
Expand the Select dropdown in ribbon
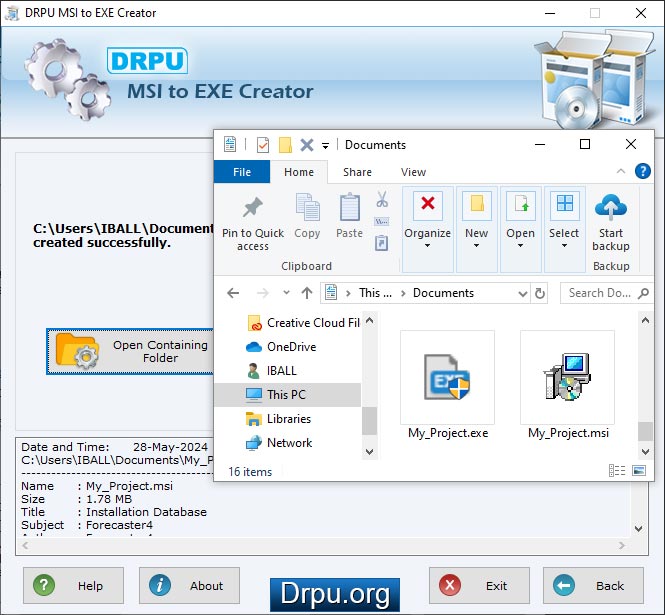tap(564, 229)
